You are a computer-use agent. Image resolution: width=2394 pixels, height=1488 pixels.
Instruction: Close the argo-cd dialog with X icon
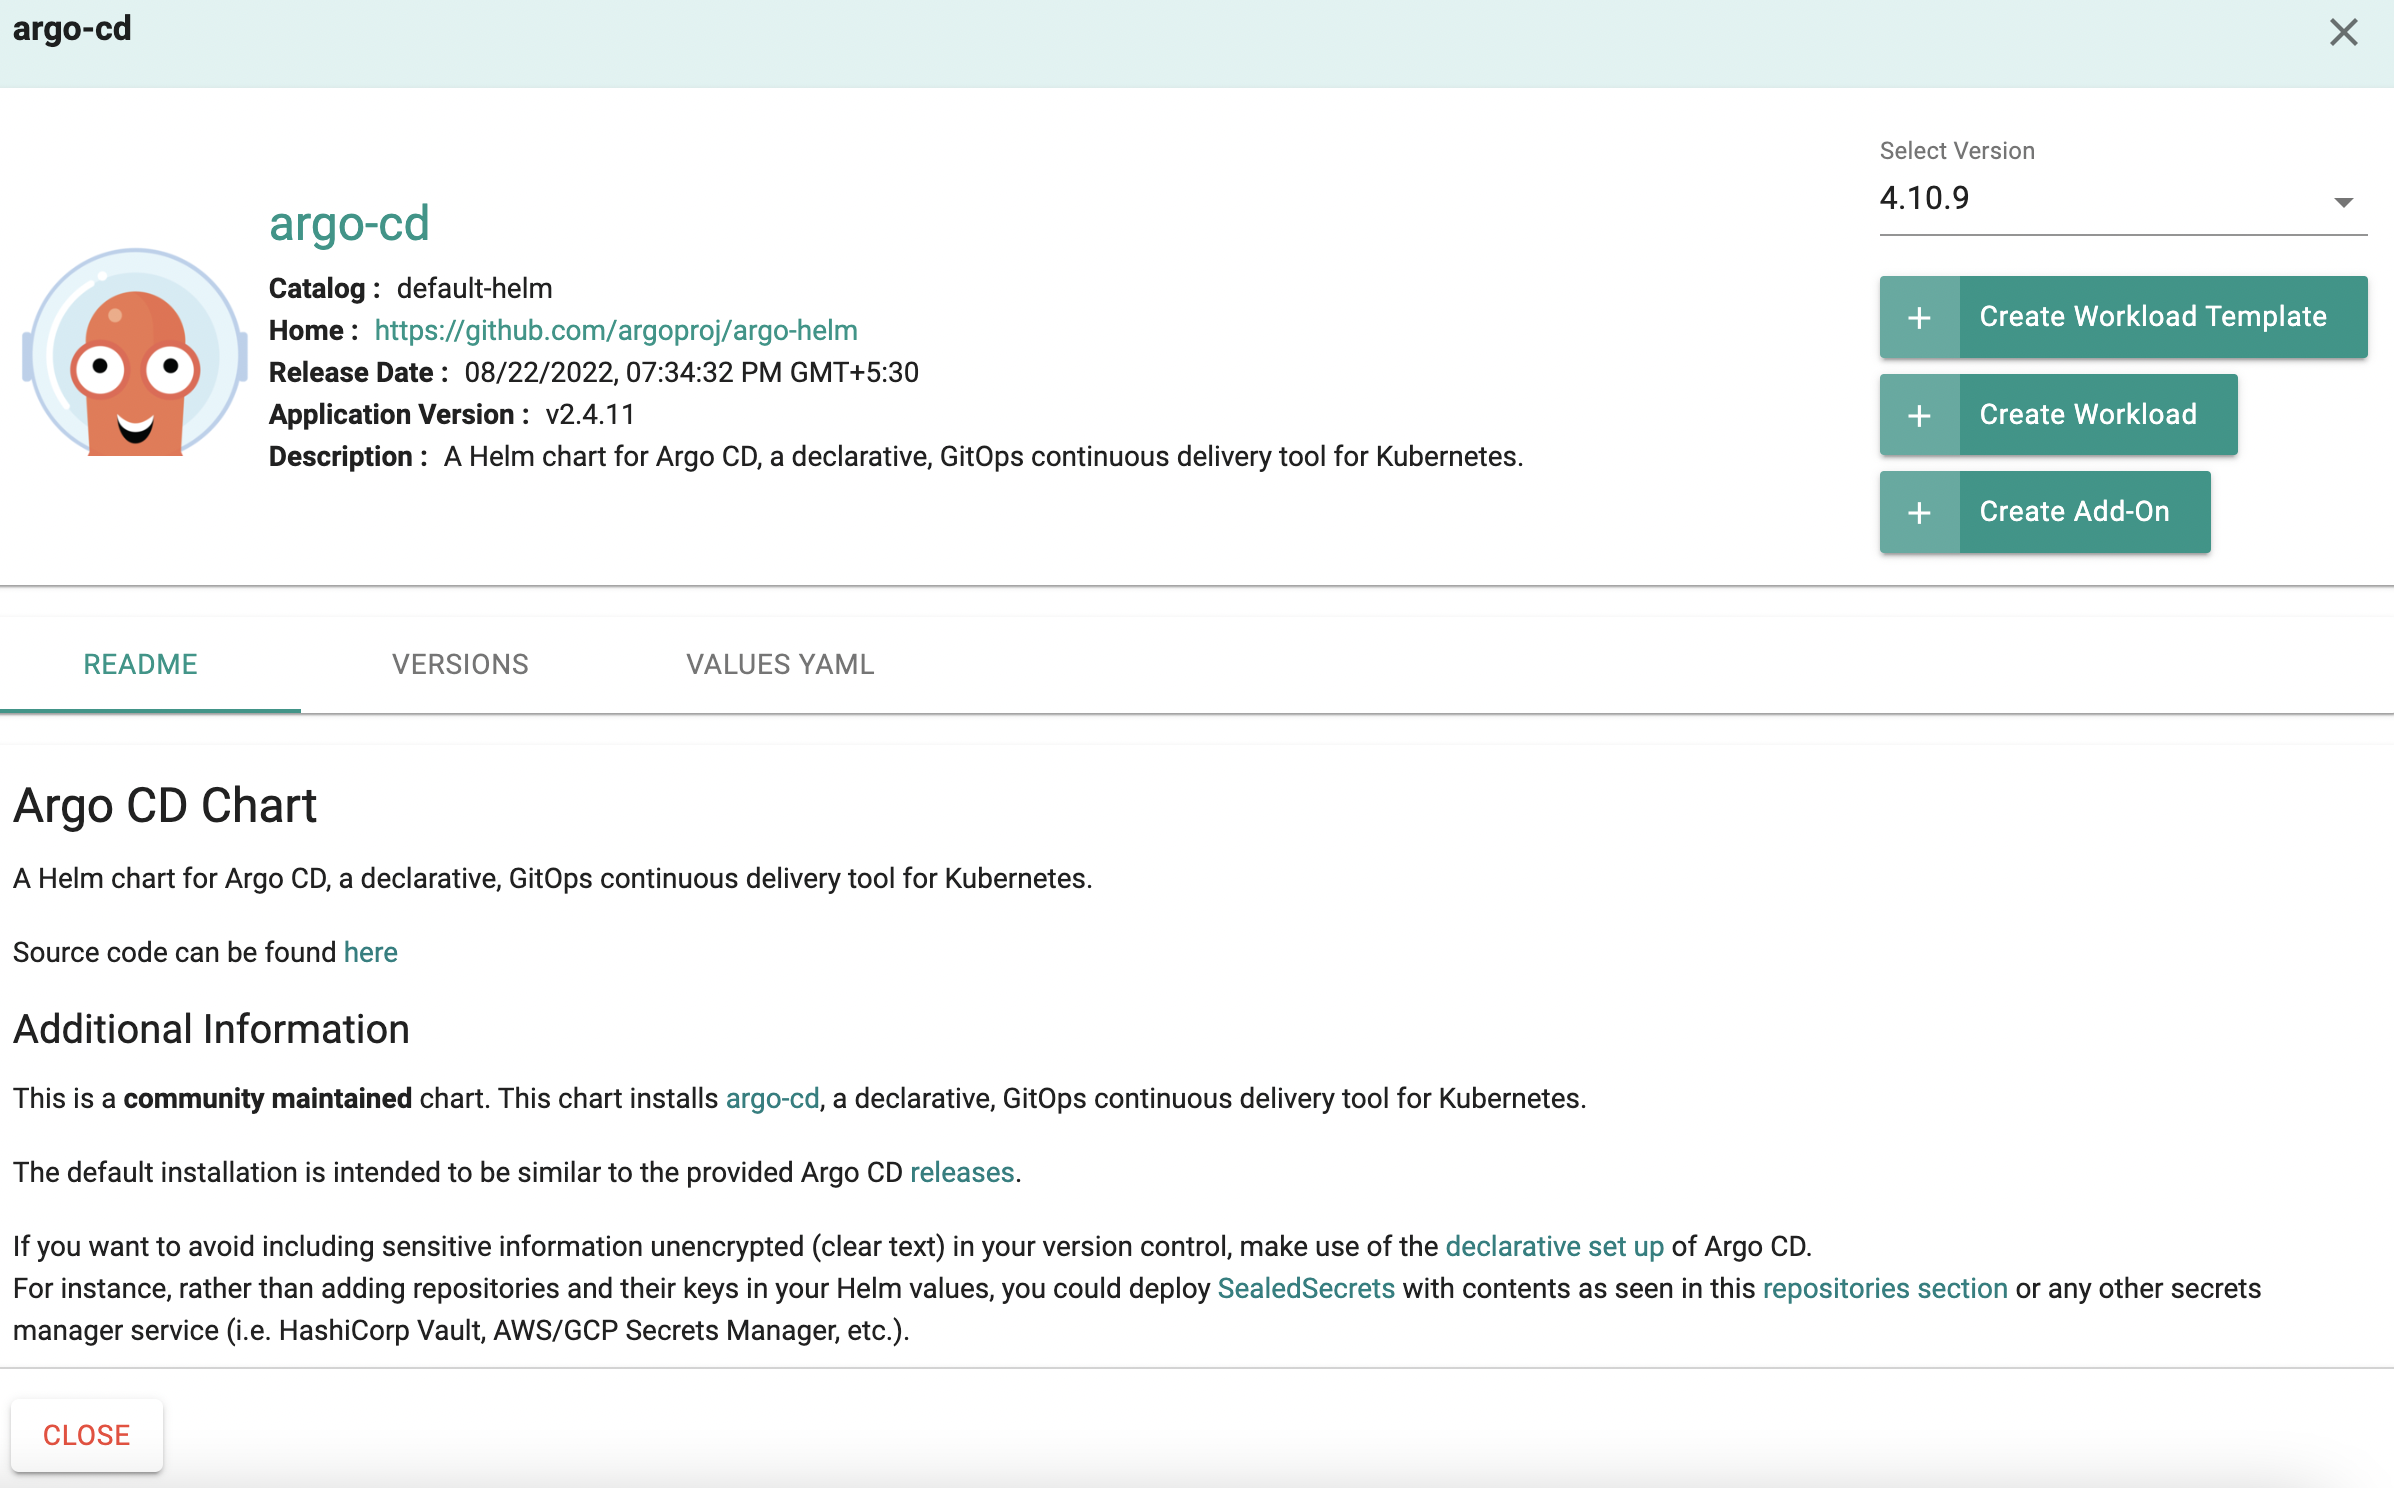tap(2343, 32)
